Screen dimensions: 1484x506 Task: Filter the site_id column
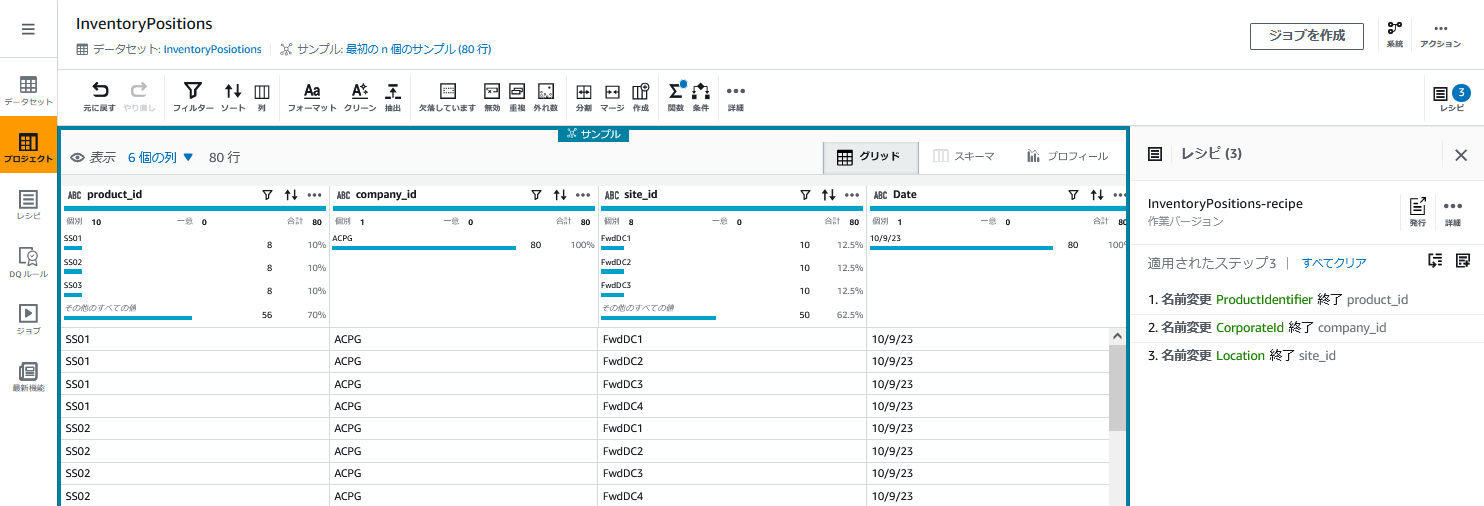pos(805,195)
